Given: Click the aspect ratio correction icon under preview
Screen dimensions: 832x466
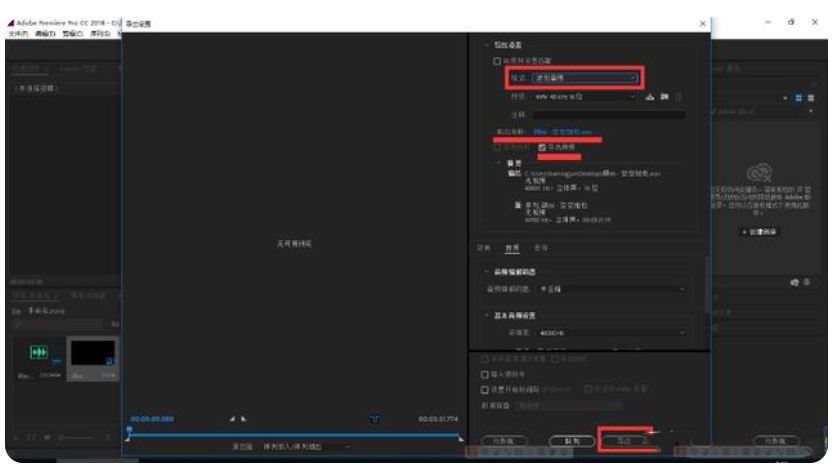Looking at the screenshot, I should coord(375,419).
